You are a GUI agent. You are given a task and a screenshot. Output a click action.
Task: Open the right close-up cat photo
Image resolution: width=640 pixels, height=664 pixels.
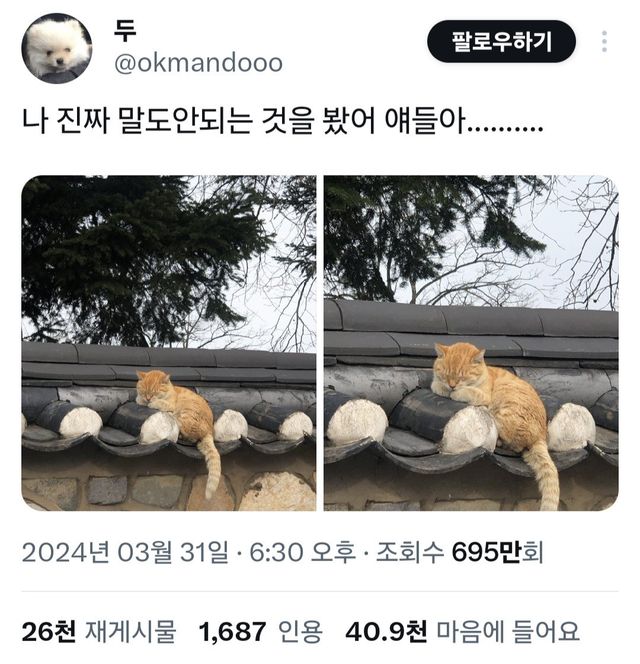pos(471,343)
